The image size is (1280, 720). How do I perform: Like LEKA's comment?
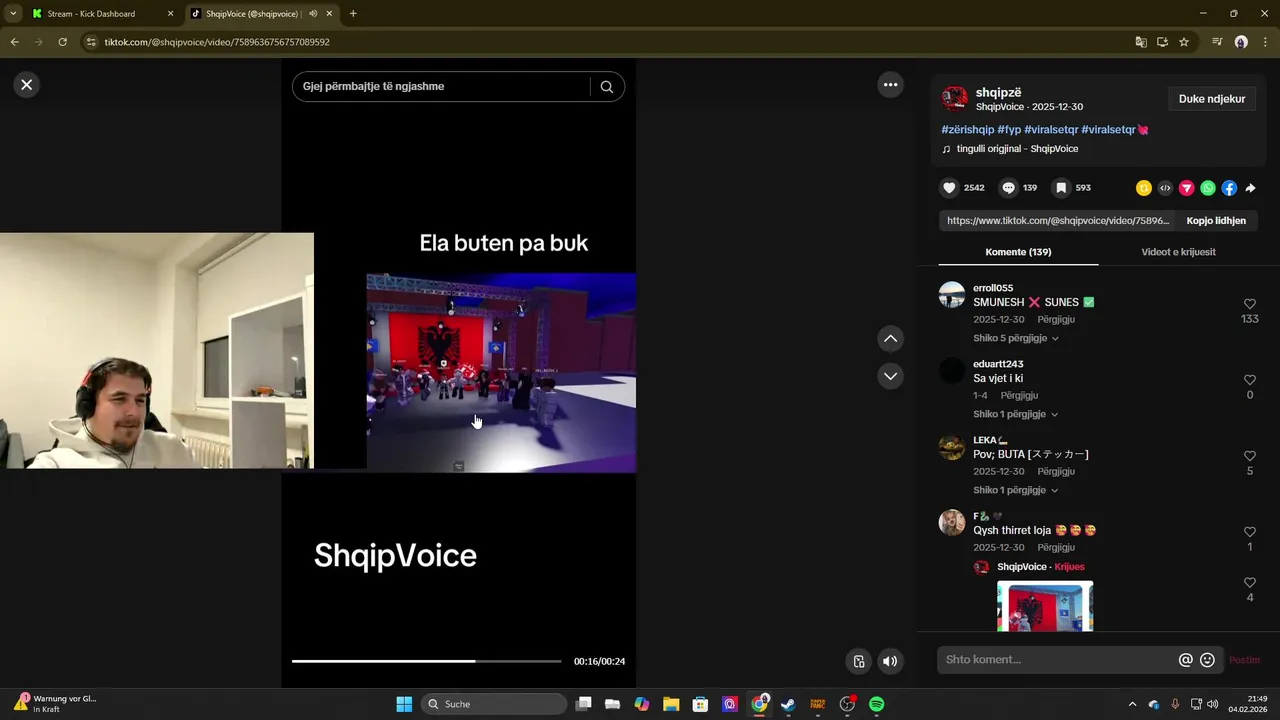point(1250,456)
